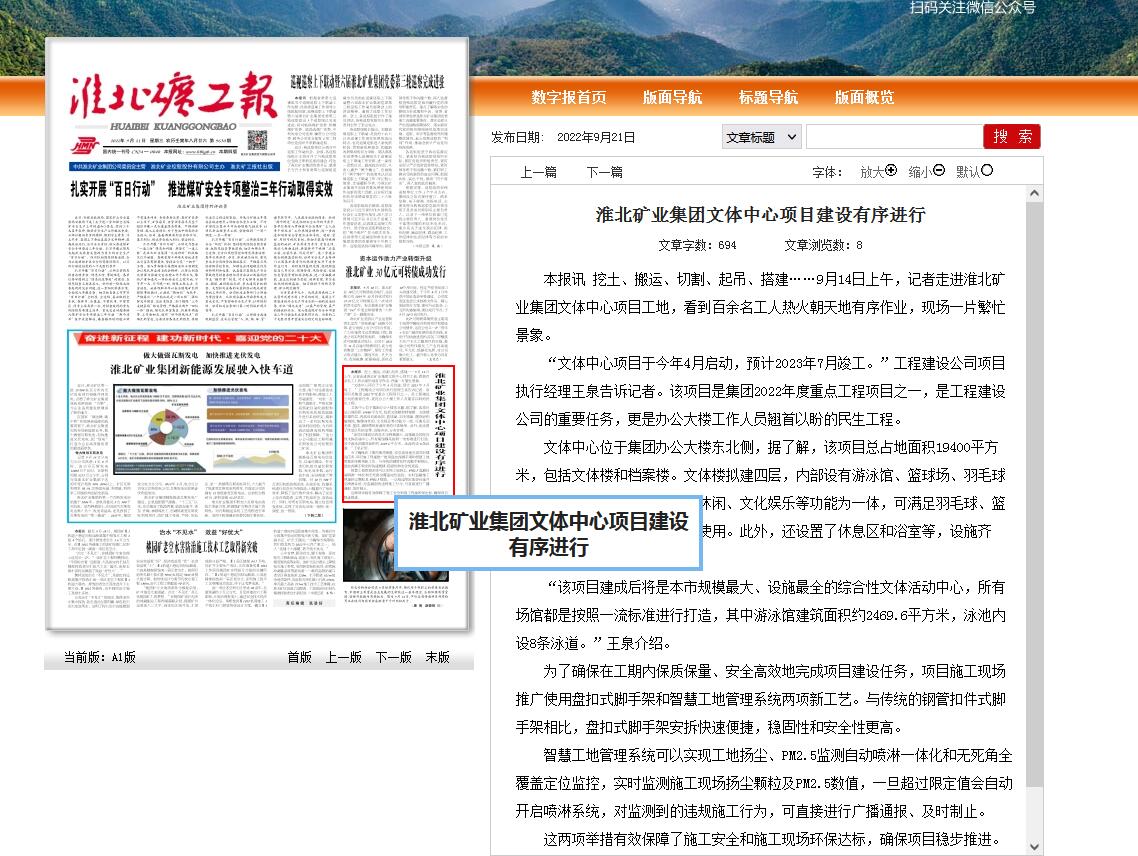Go to 上一版 previous page link

(343, 657)
